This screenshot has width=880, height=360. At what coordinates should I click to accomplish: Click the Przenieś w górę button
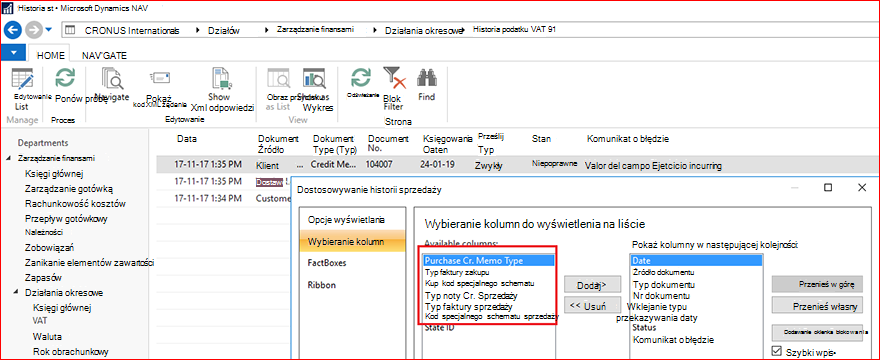pyautogui.click(x=817, y=284)
